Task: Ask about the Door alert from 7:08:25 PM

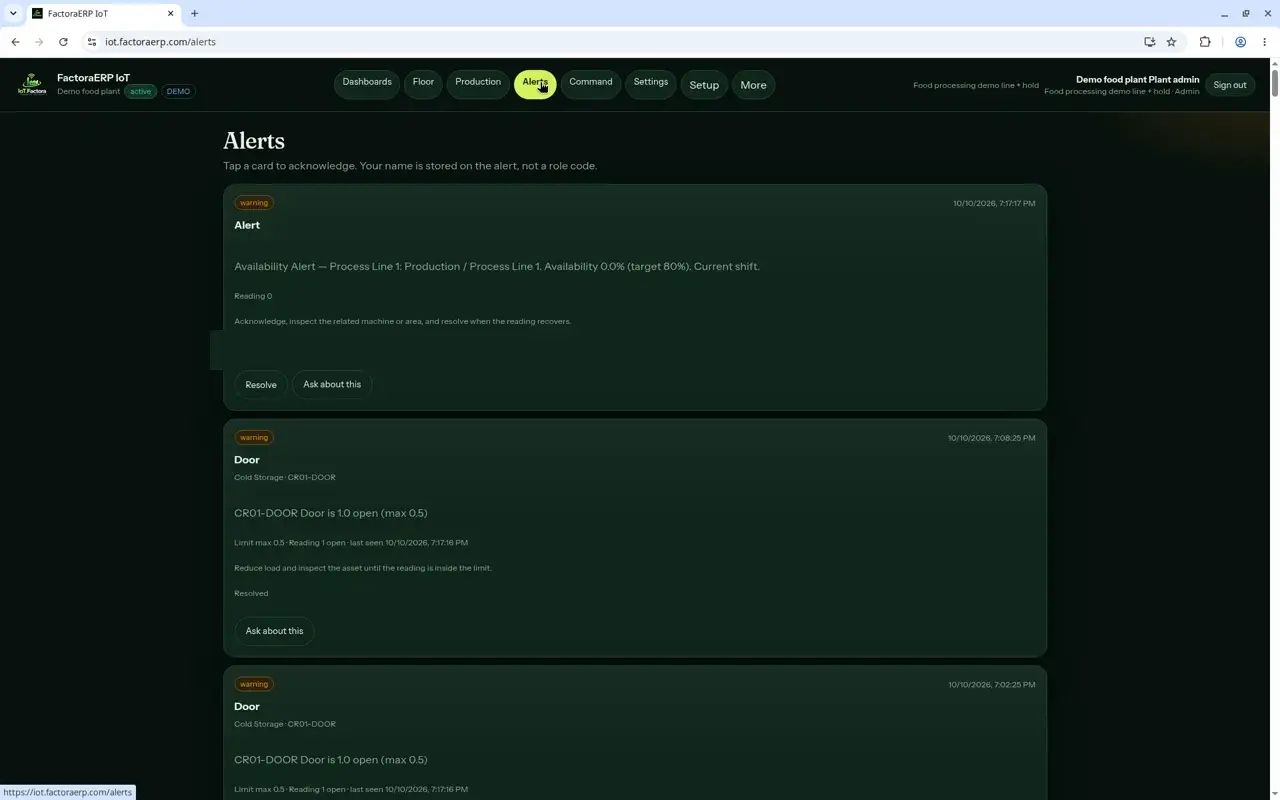Action: pos(274,631)
